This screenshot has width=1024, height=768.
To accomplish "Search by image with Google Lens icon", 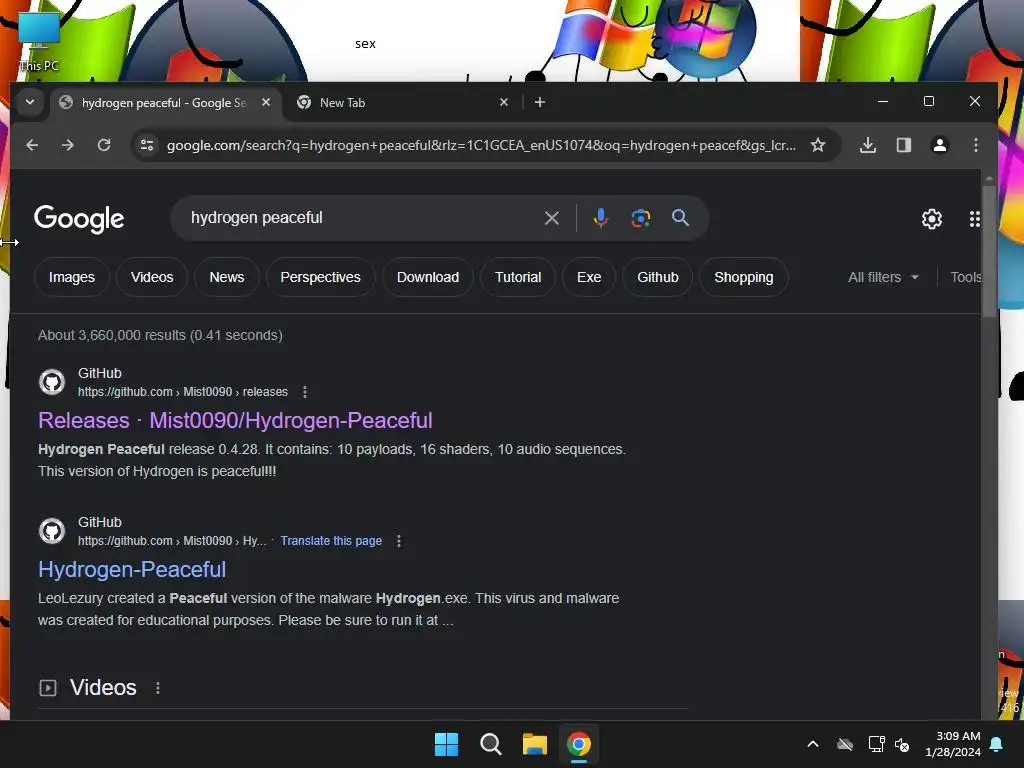I will (x=641, y=218).
